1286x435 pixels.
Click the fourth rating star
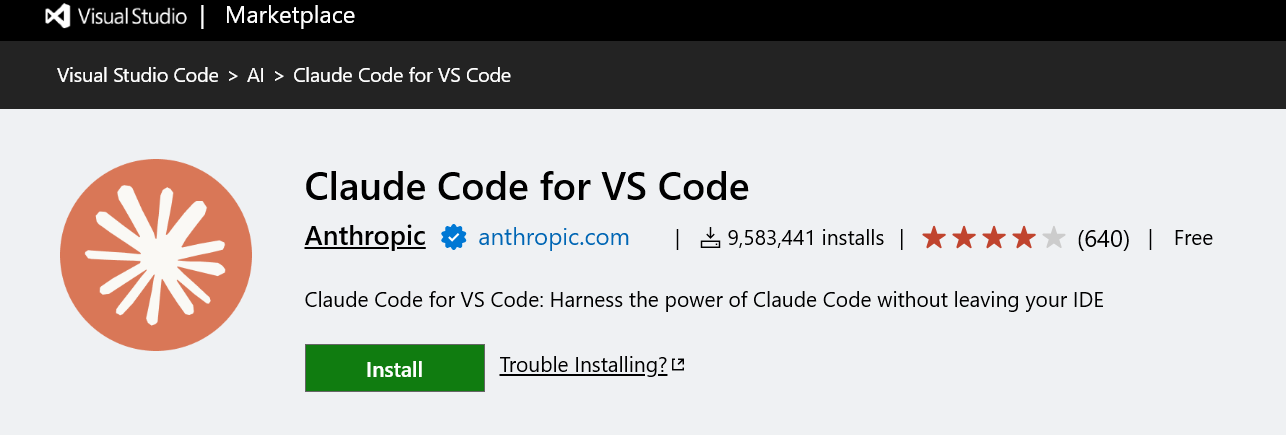(x=1024, y=238)
